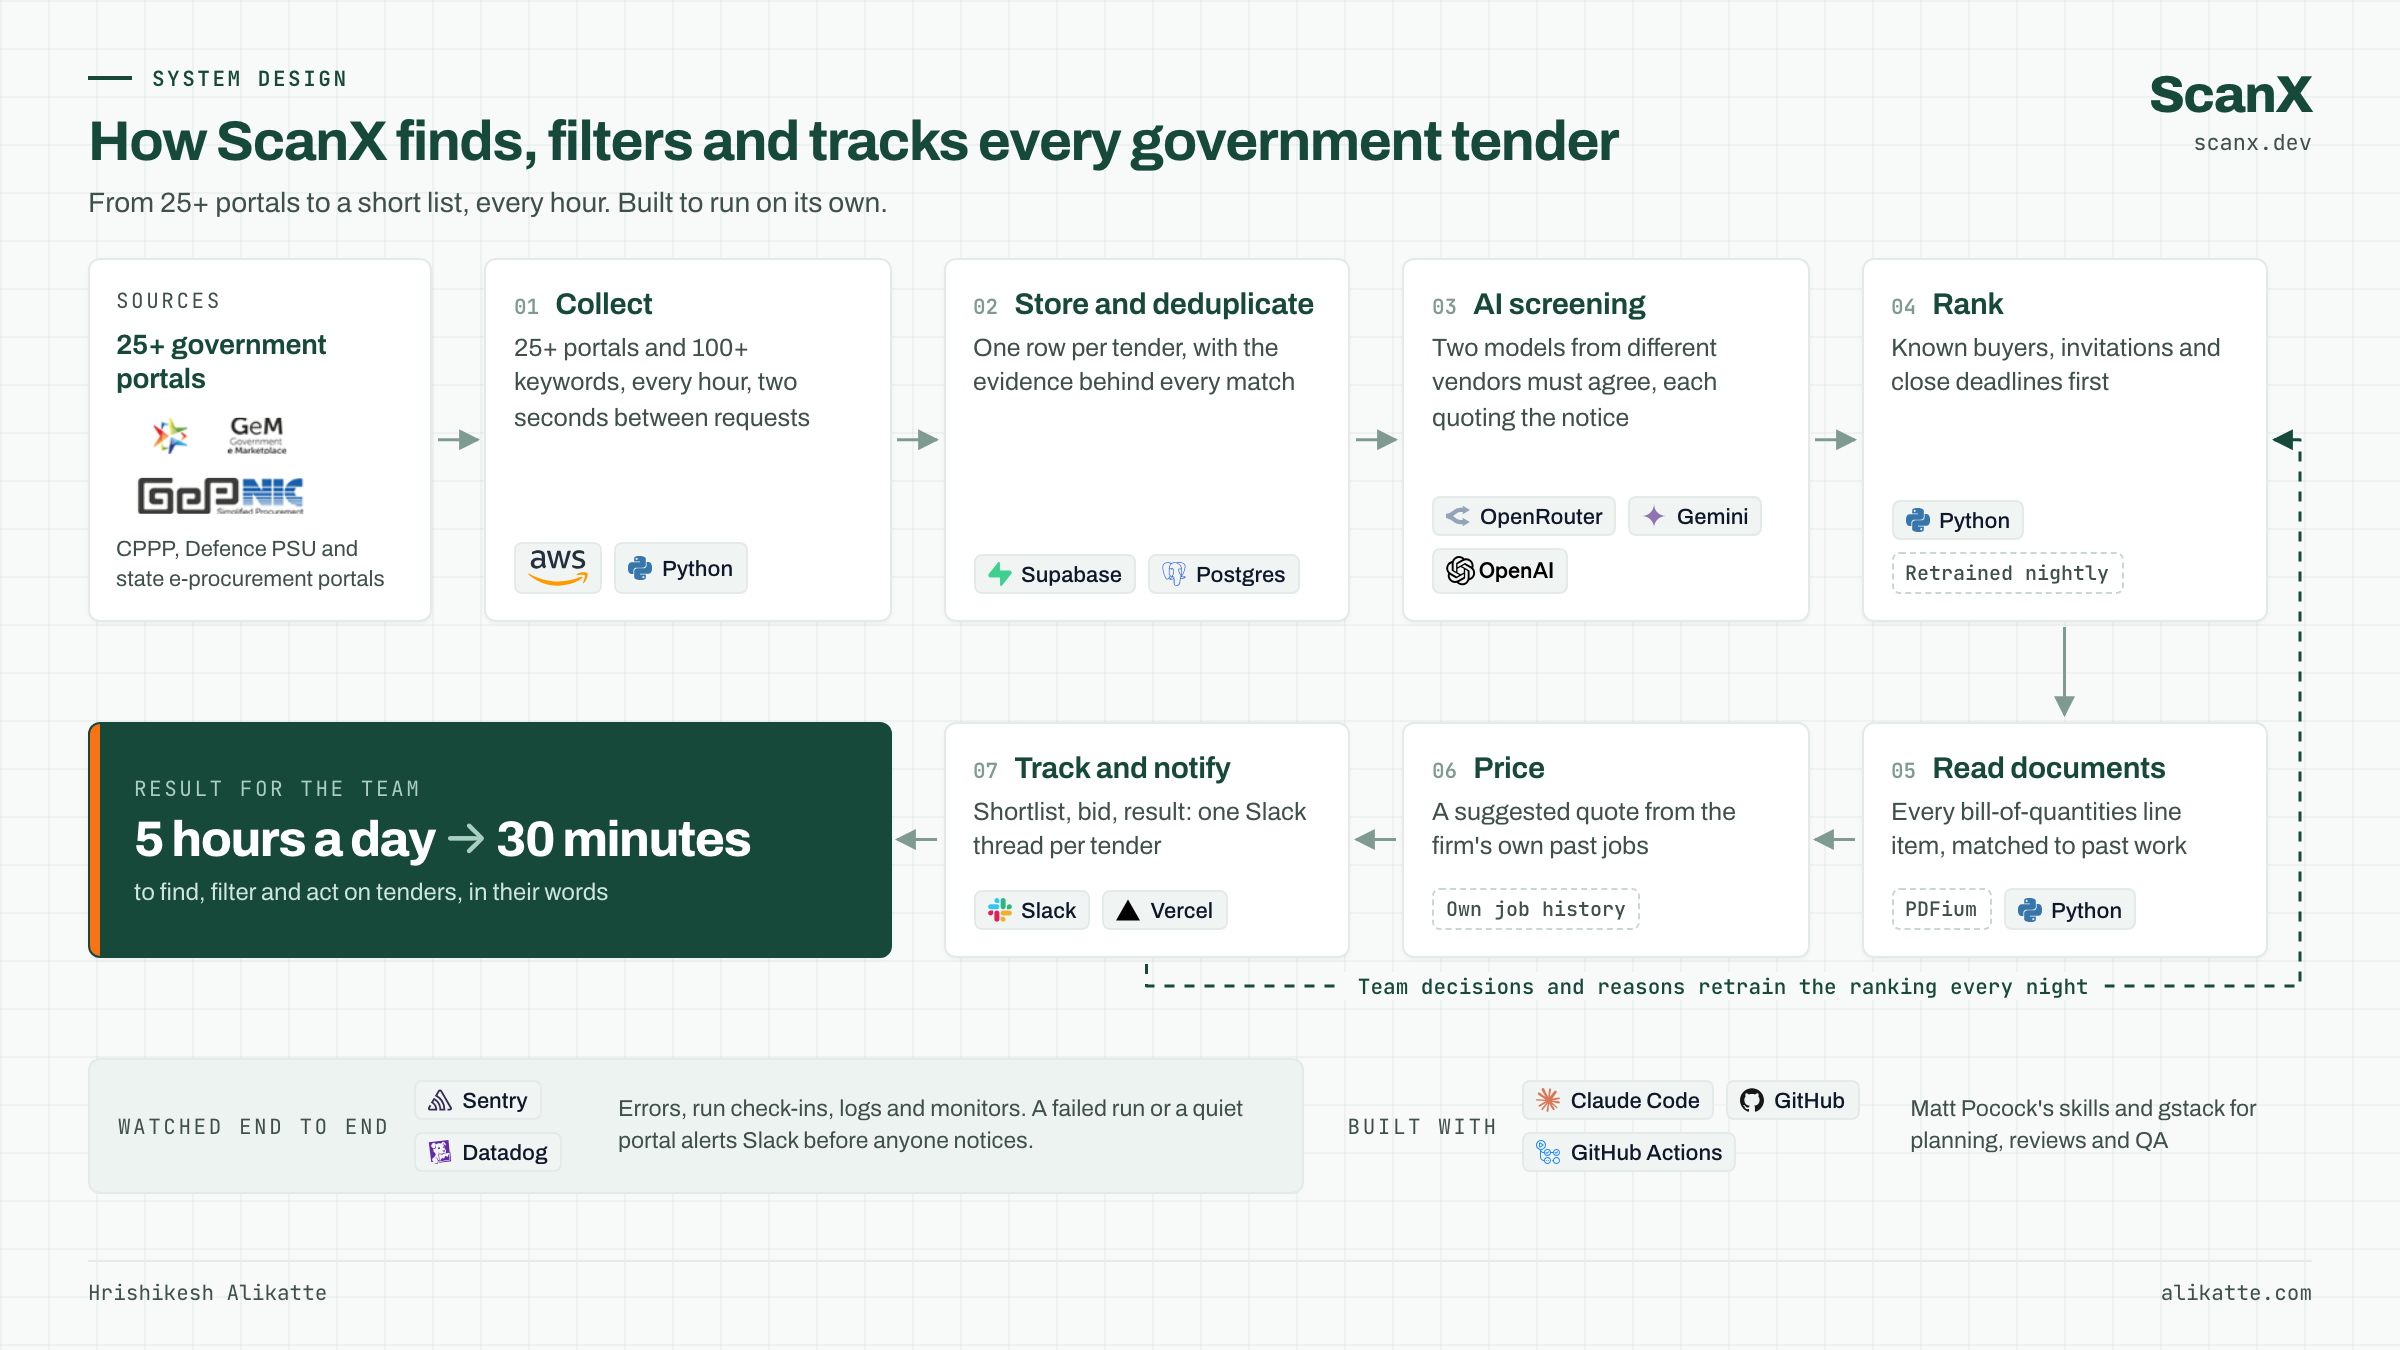This screenshot has height=1350, width=2400.
Task: Open the scanx.dev link
Action: click(2253, 143)
